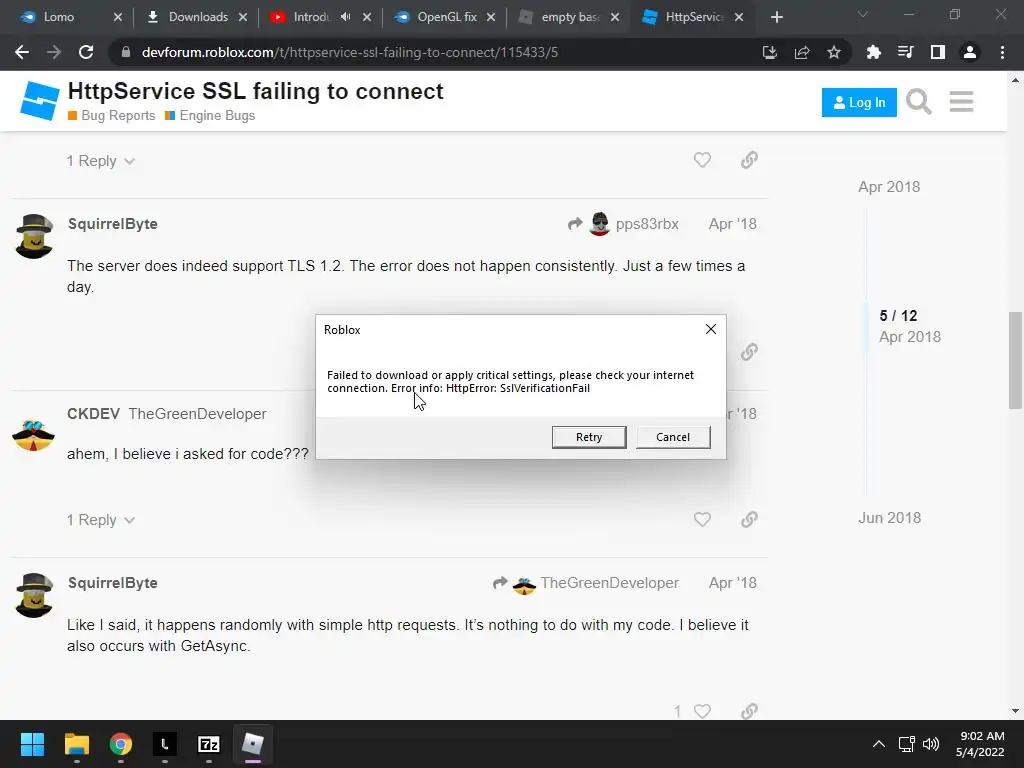This screenshot has height=768, width=1024.
Task: Open File Explorer from the taskbar
Action: [x=76, y=744]
